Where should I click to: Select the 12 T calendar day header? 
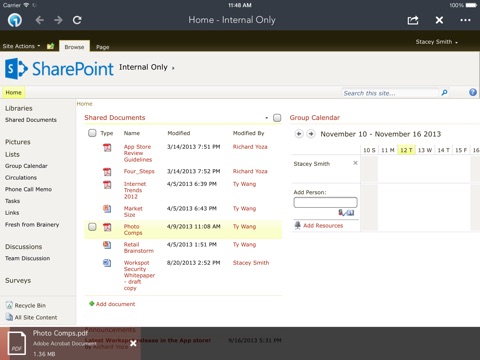coord(406,150)
